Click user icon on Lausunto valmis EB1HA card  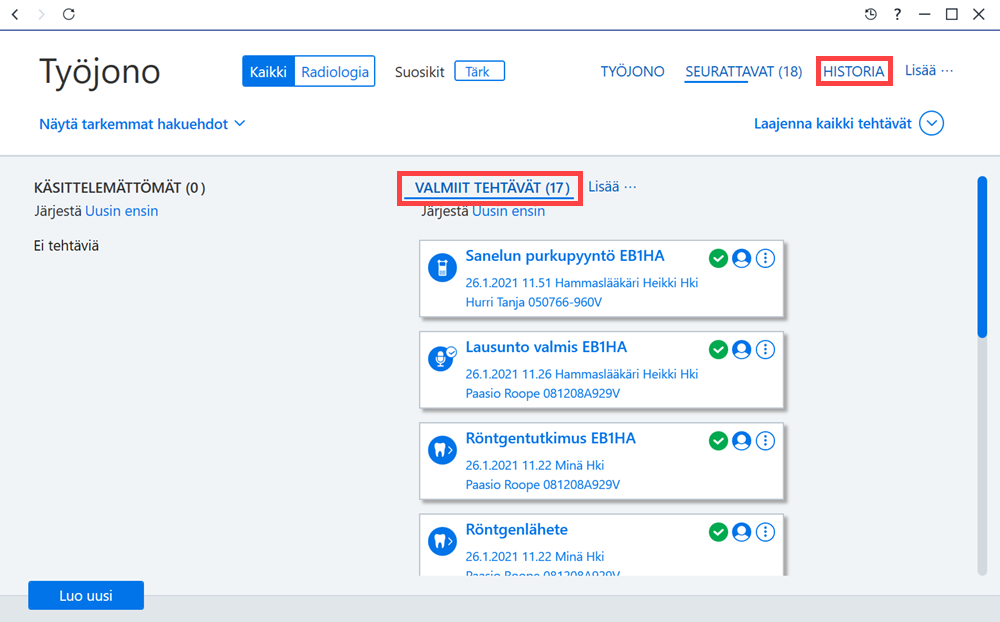tap(741, 350)
